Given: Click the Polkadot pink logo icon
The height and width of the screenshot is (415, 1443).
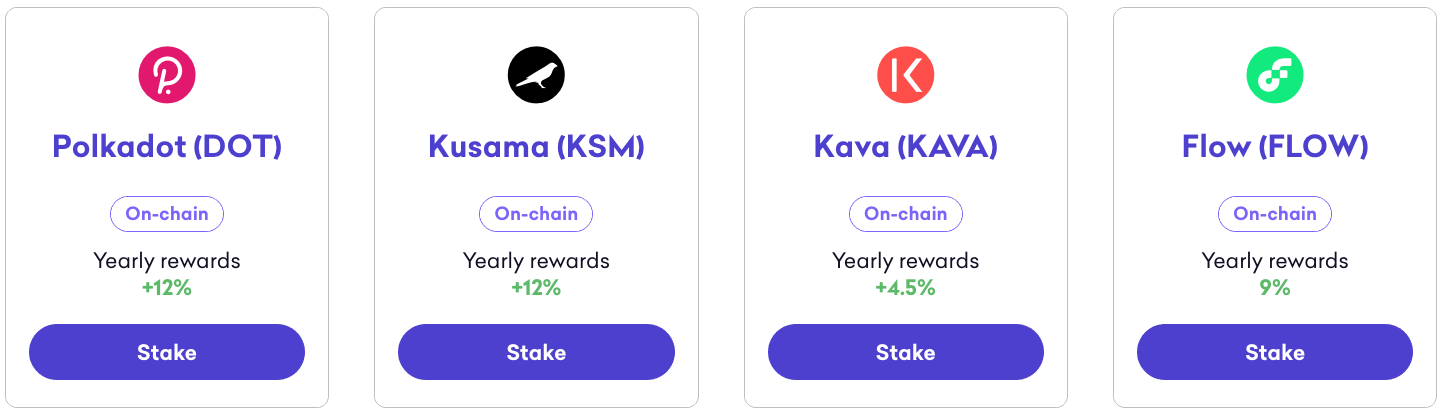Looking at the screenshot, I should (x=167, y=74).
